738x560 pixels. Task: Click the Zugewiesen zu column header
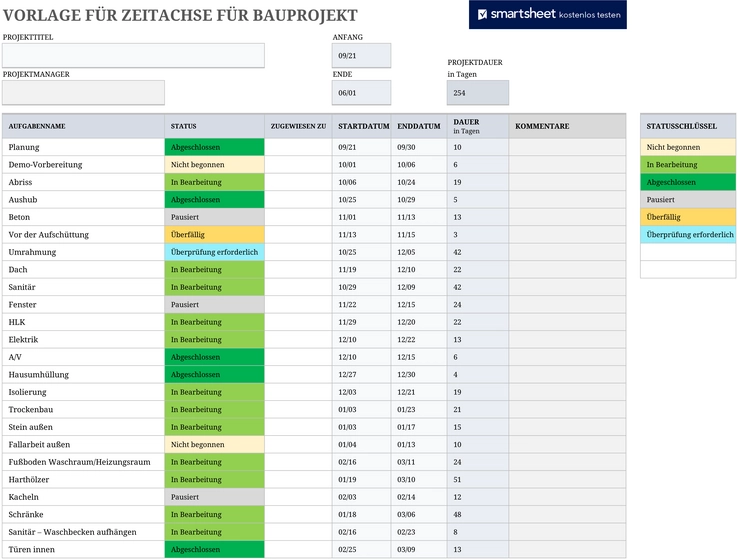[x=298, y=126]
